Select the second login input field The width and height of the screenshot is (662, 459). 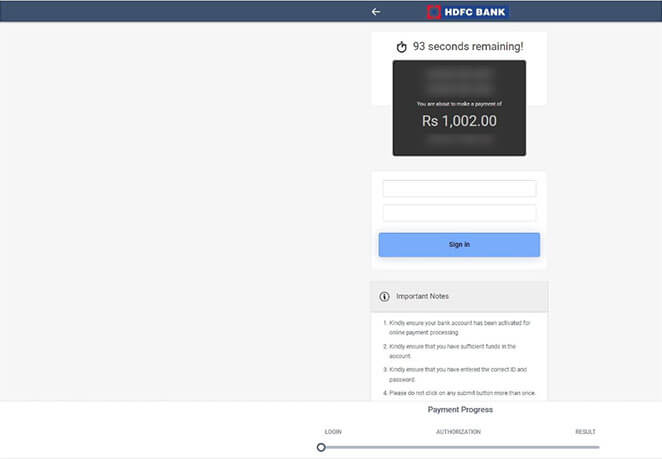pyautogui.click(x=459, y=213)
